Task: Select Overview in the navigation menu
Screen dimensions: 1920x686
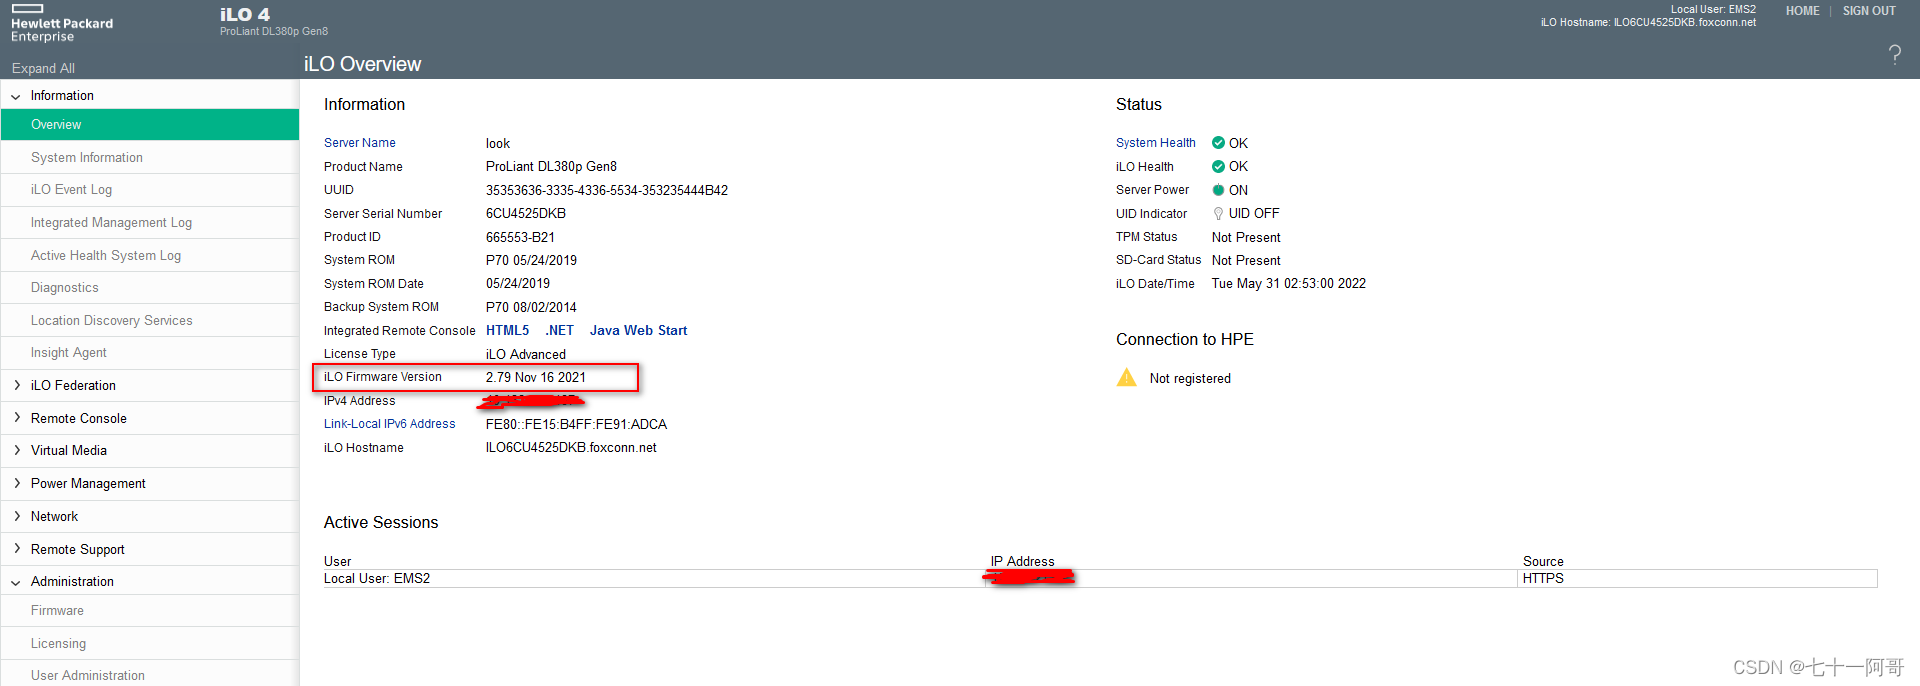Action: tap(150, 125)
